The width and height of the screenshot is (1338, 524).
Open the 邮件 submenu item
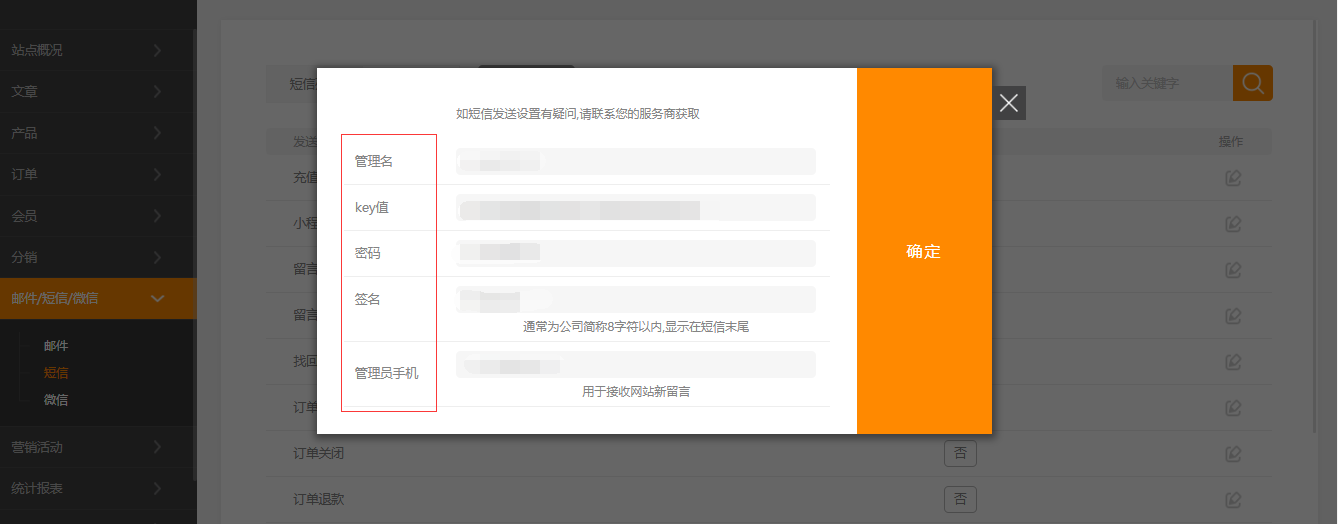pos(56,346)
